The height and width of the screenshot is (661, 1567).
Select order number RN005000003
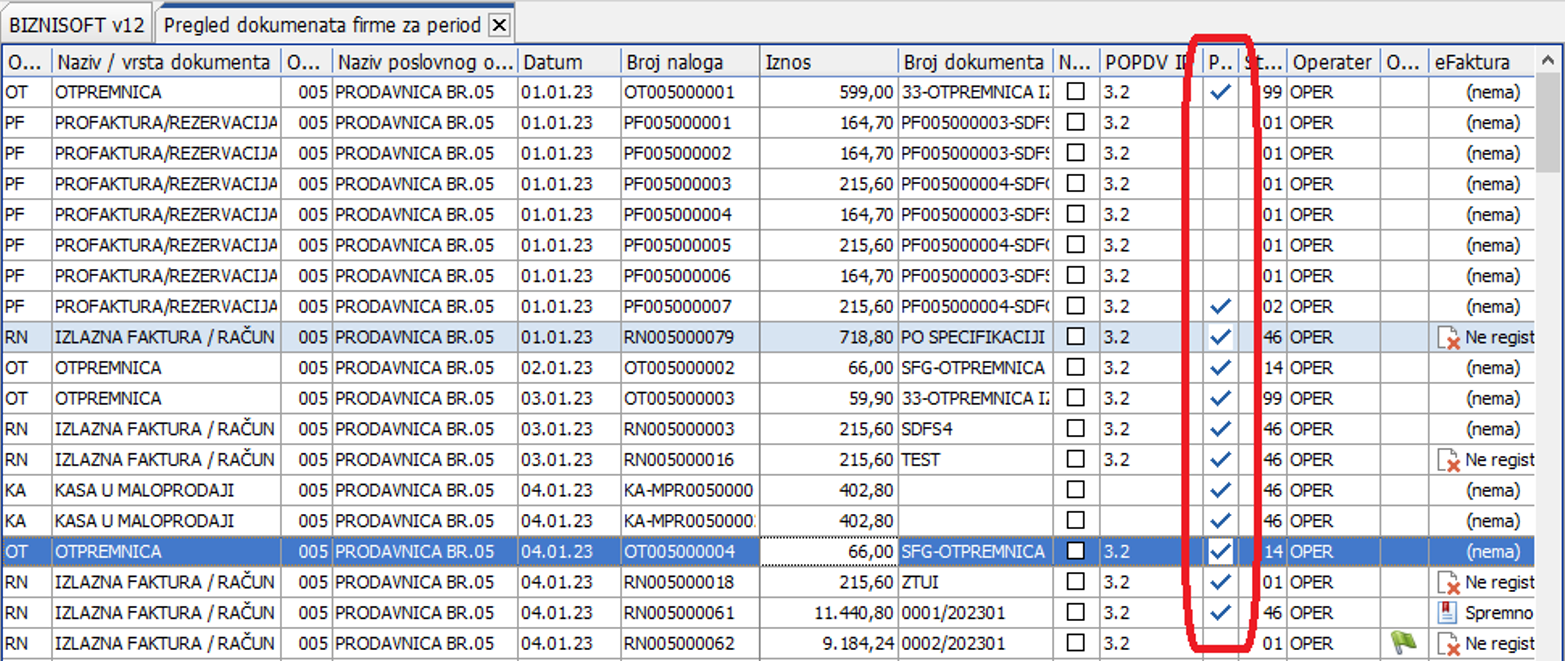click(680, 429)
